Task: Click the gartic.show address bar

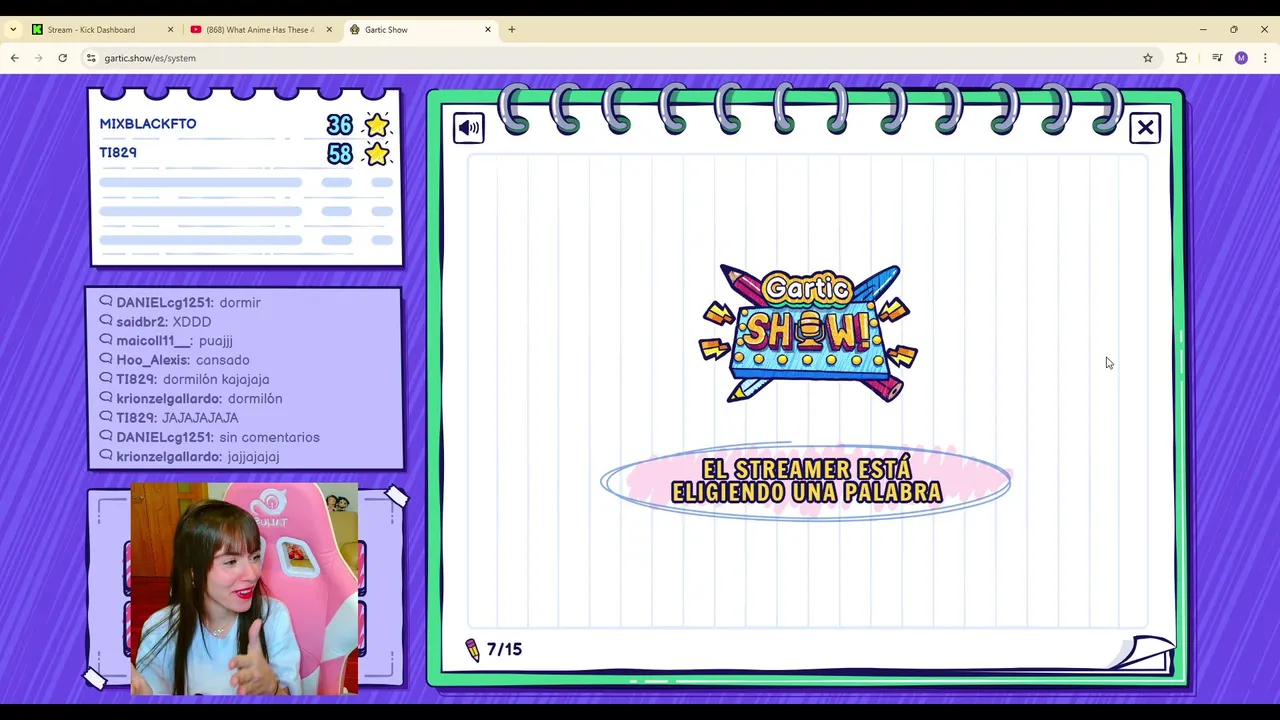Action: click(620, 58)
